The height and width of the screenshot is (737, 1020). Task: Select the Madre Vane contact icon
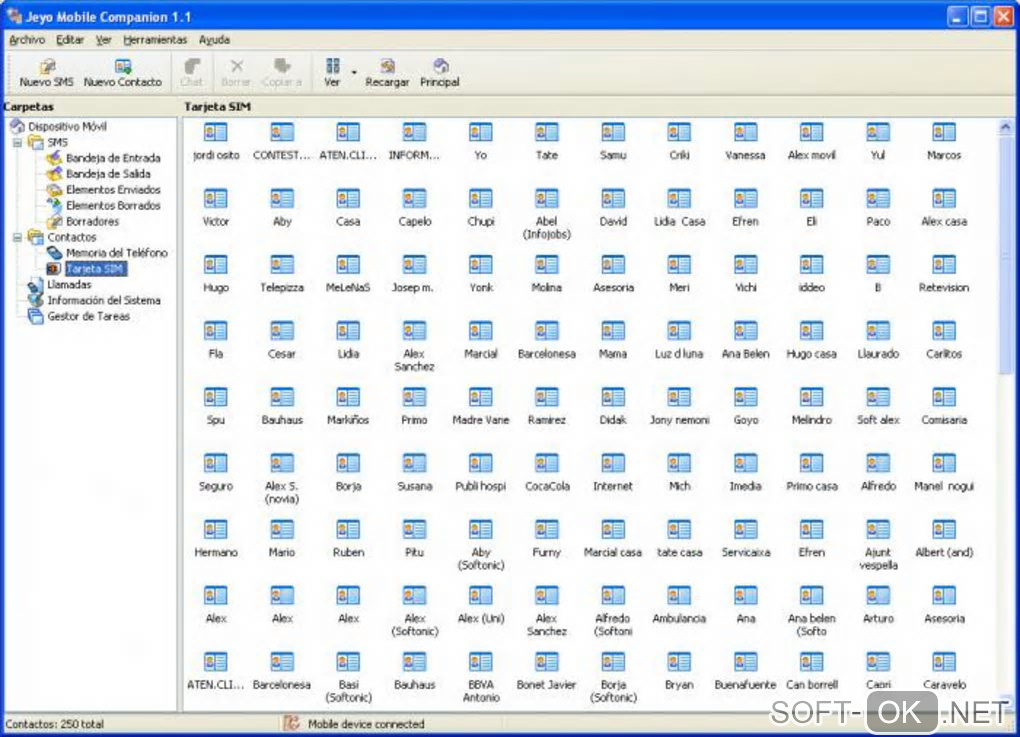pyautogui.click(x=480, y=397)
